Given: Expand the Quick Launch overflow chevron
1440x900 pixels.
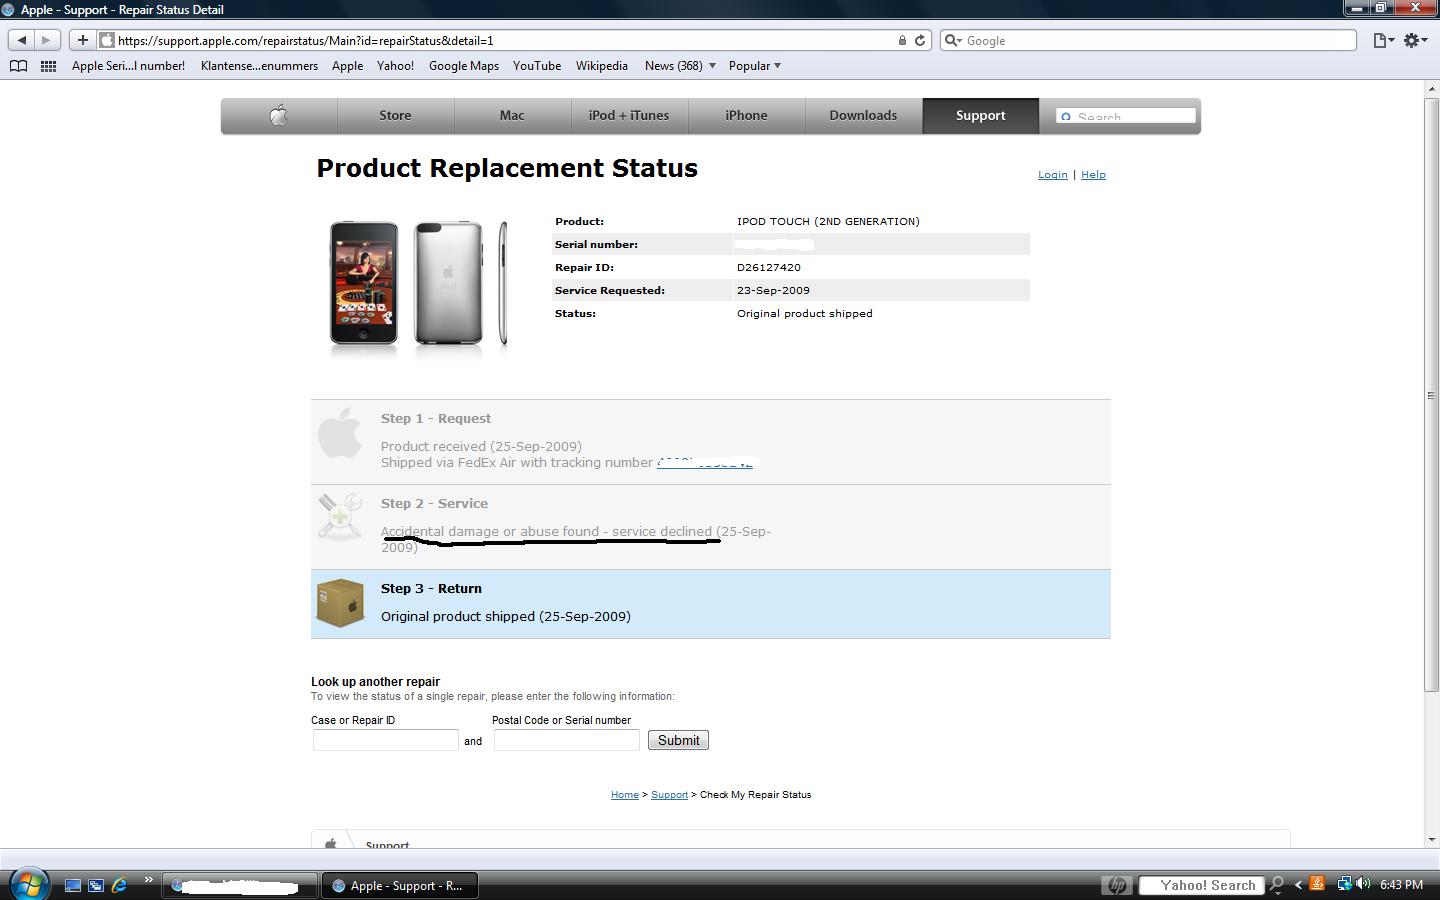Looking at the screenshot, I should tap(149, 881).
